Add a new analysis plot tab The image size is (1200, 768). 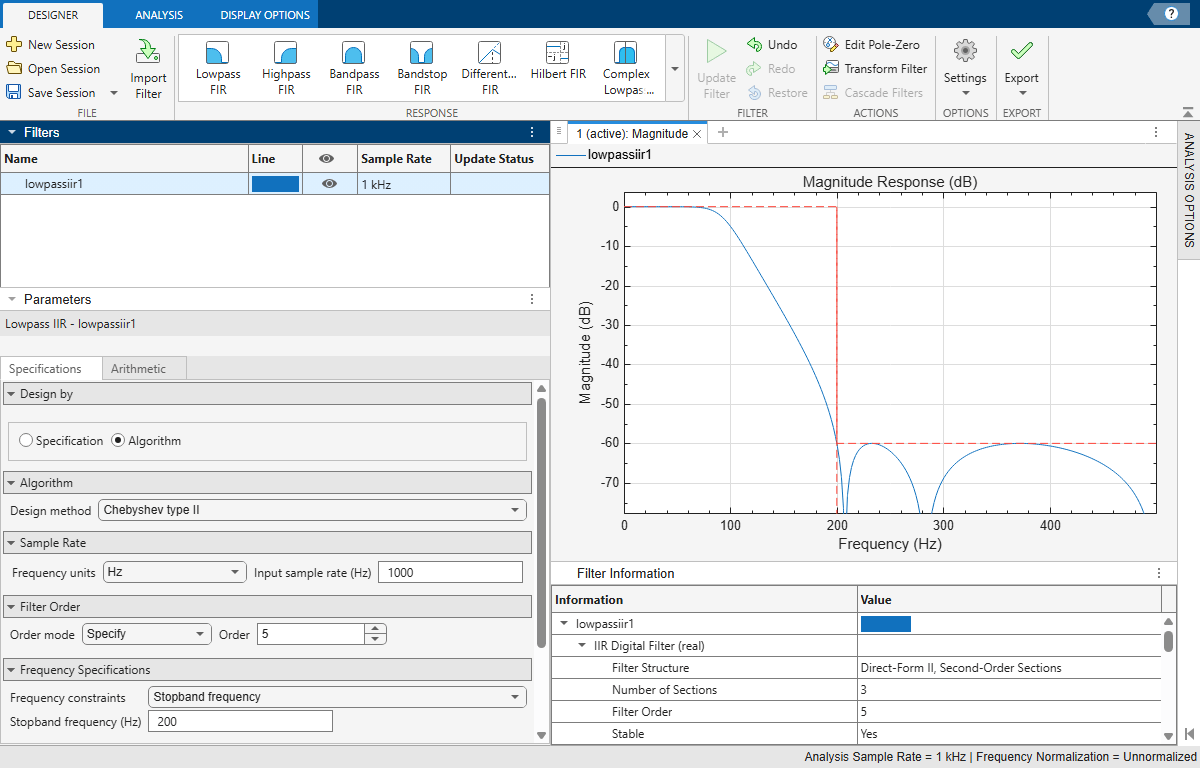point(722,132)
